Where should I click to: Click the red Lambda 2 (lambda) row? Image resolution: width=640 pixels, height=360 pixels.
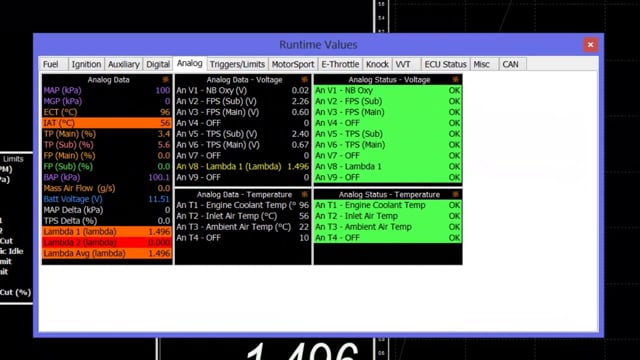107,242
